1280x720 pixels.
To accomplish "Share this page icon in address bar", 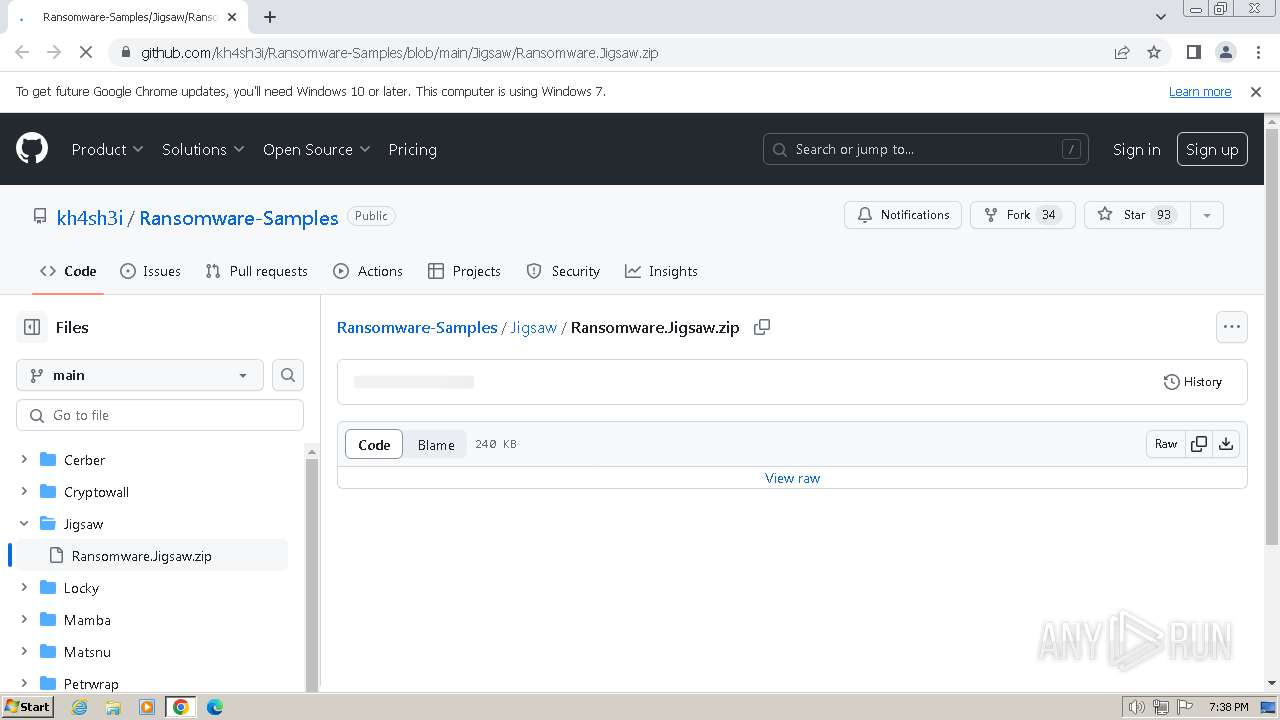I will (x=1122, y=52).
